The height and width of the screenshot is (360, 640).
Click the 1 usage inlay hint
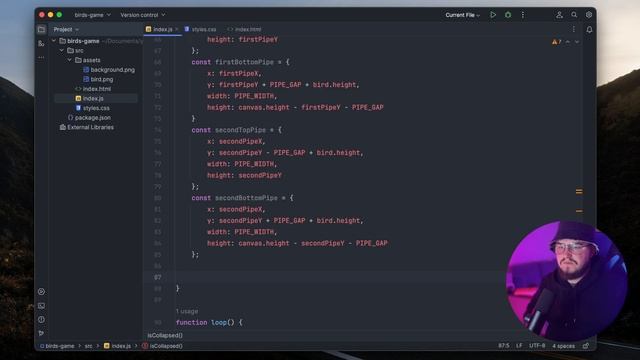click(187, 311)
